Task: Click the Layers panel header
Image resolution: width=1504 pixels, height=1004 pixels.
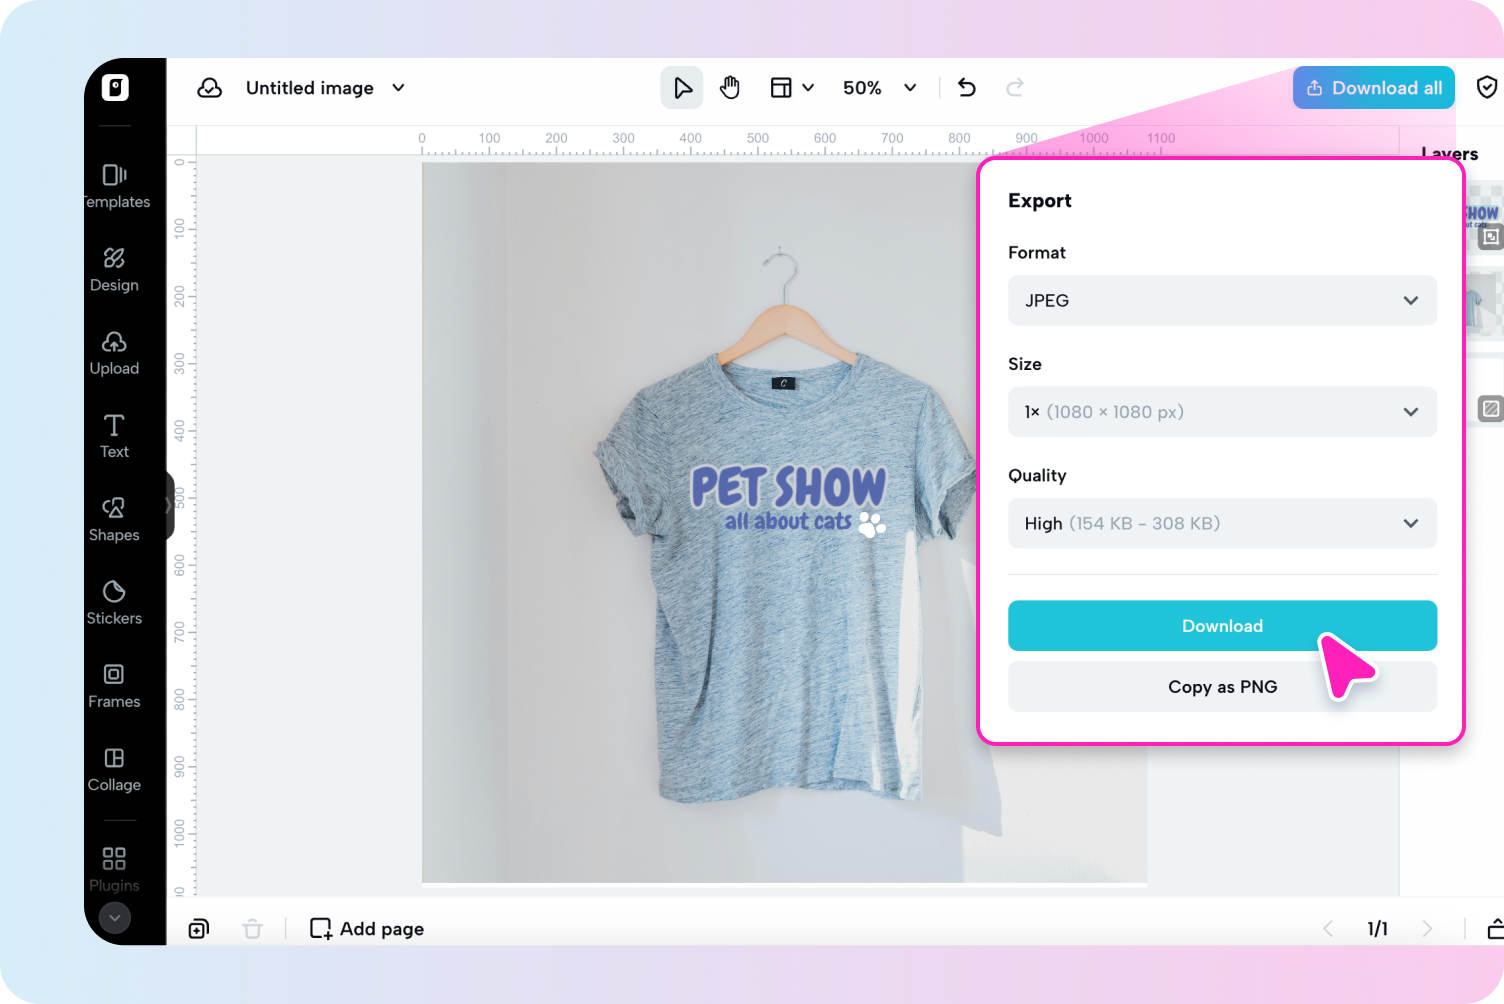Action: 1448,153
